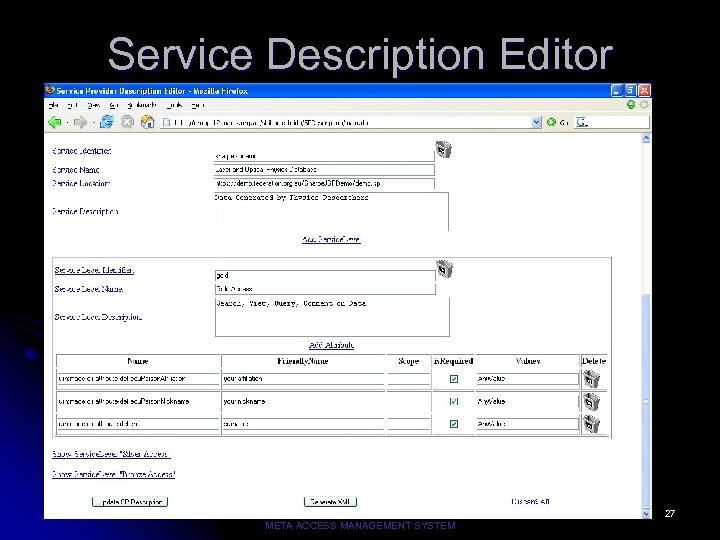
Task: Click the scrollbar up arrow
Action: point(646,138)
